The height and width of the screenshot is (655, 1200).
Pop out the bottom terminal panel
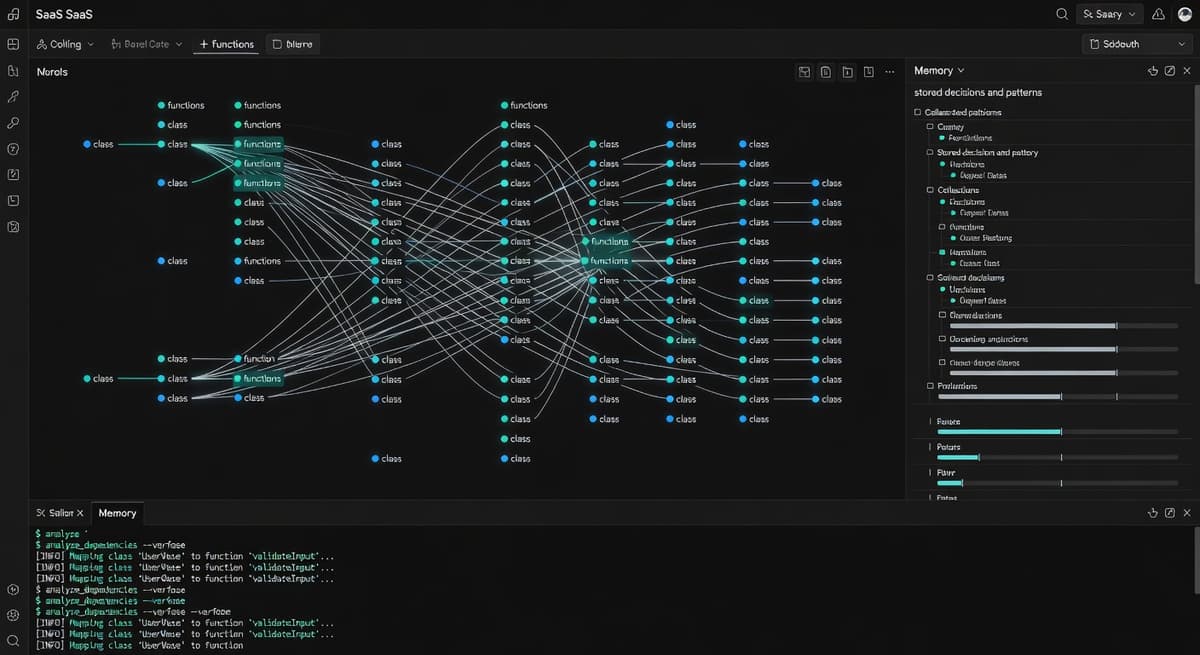(x=1170, y=512)
